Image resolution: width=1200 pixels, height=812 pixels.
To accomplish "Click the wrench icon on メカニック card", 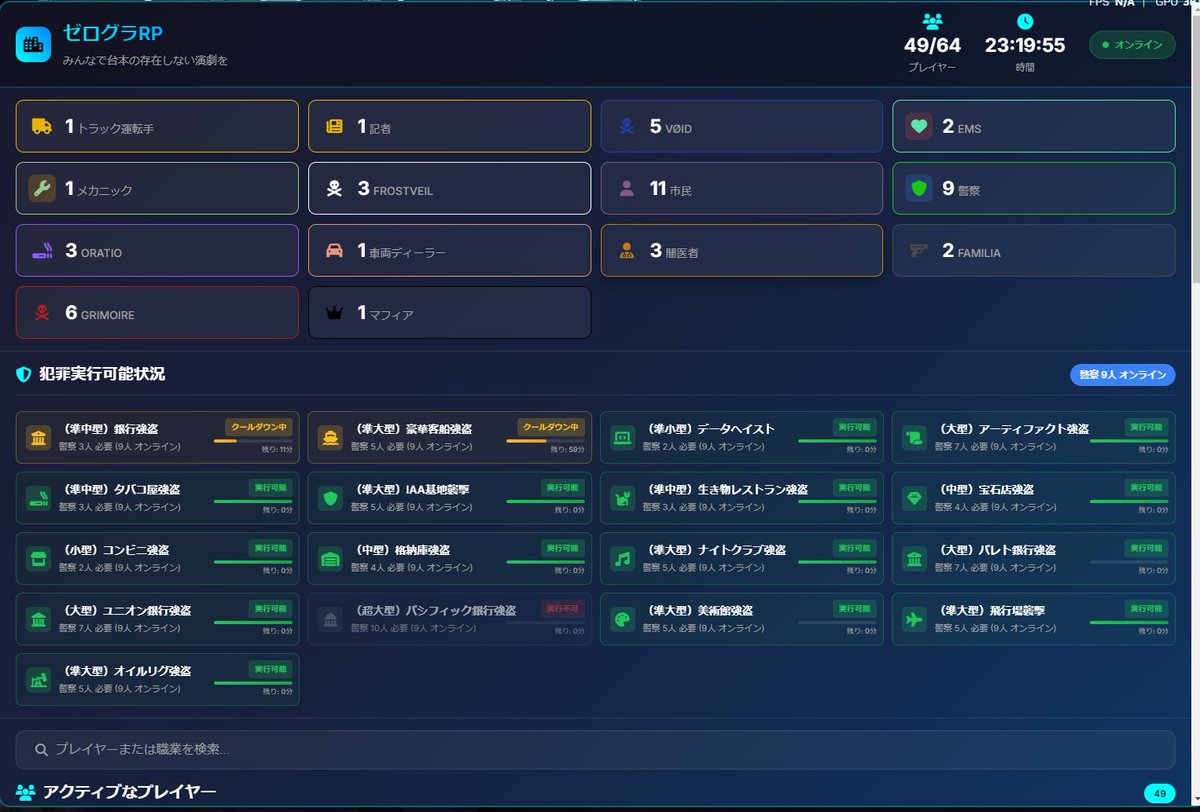I will [x=41, y=188].
